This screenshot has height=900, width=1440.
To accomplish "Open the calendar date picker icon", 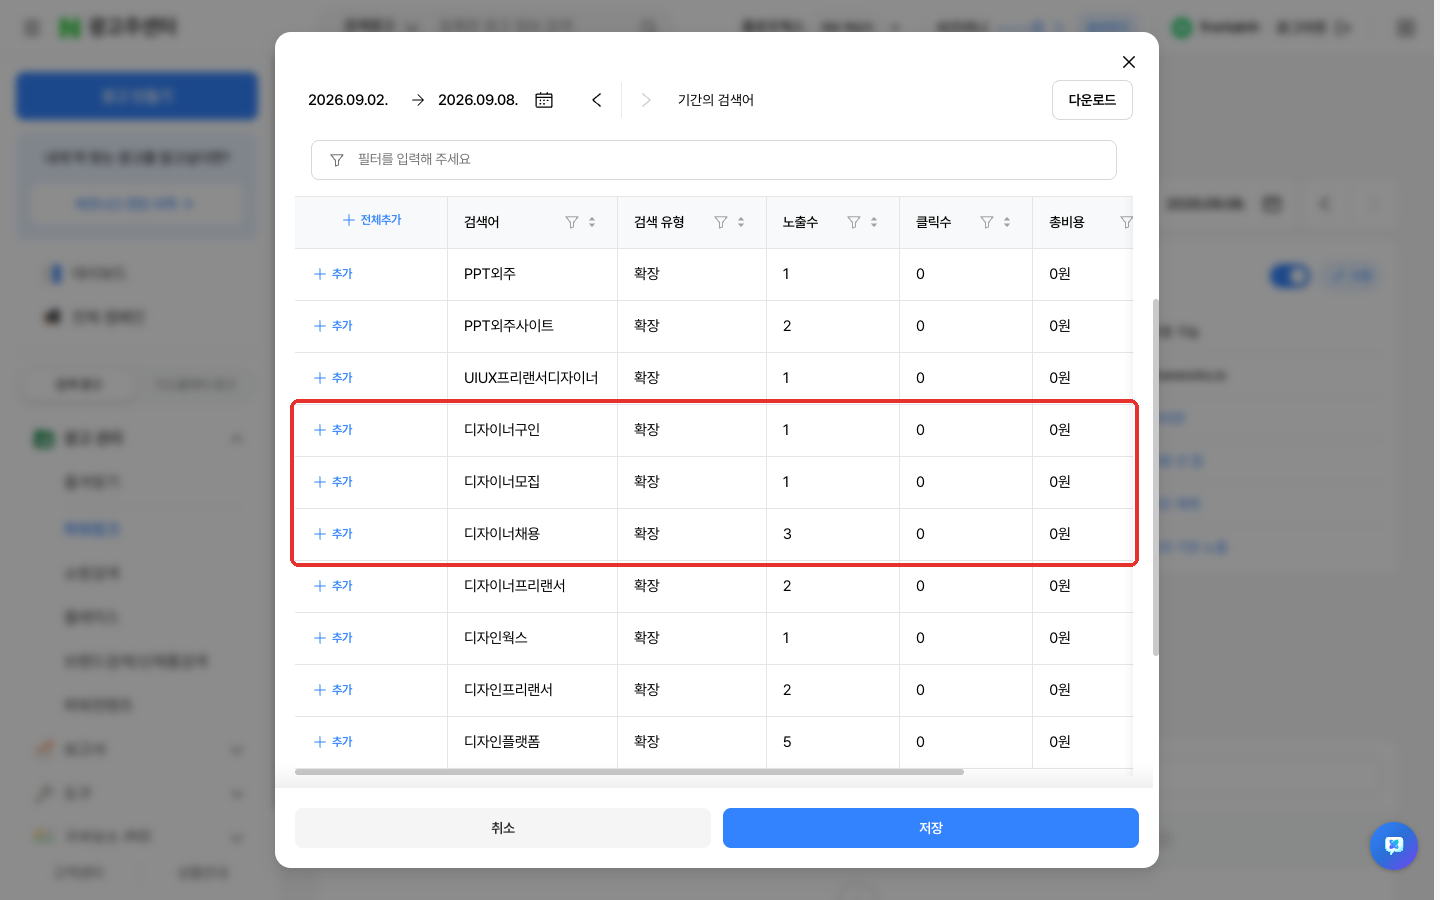I will pos(544,100).
